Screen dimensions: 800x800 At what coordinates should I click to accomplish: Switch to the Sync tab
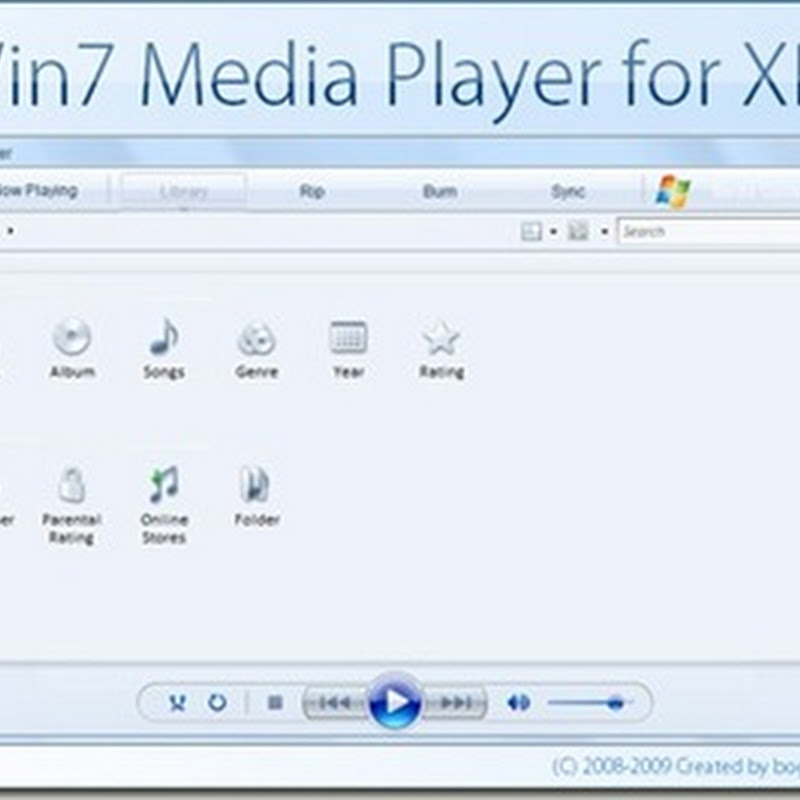tap(568, 192)
